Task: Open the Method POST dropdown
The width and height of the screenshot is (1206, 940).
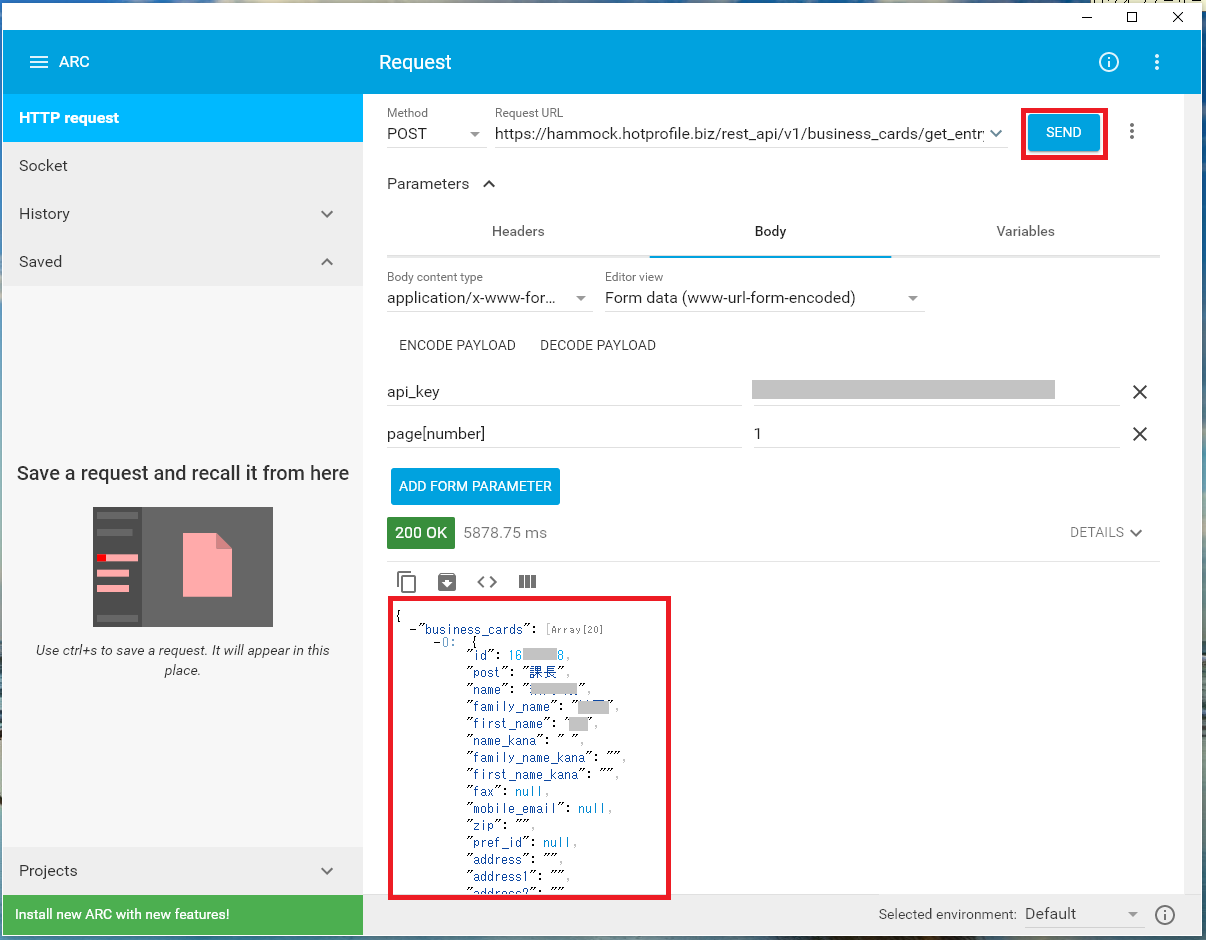Action: tap(436, 134)
